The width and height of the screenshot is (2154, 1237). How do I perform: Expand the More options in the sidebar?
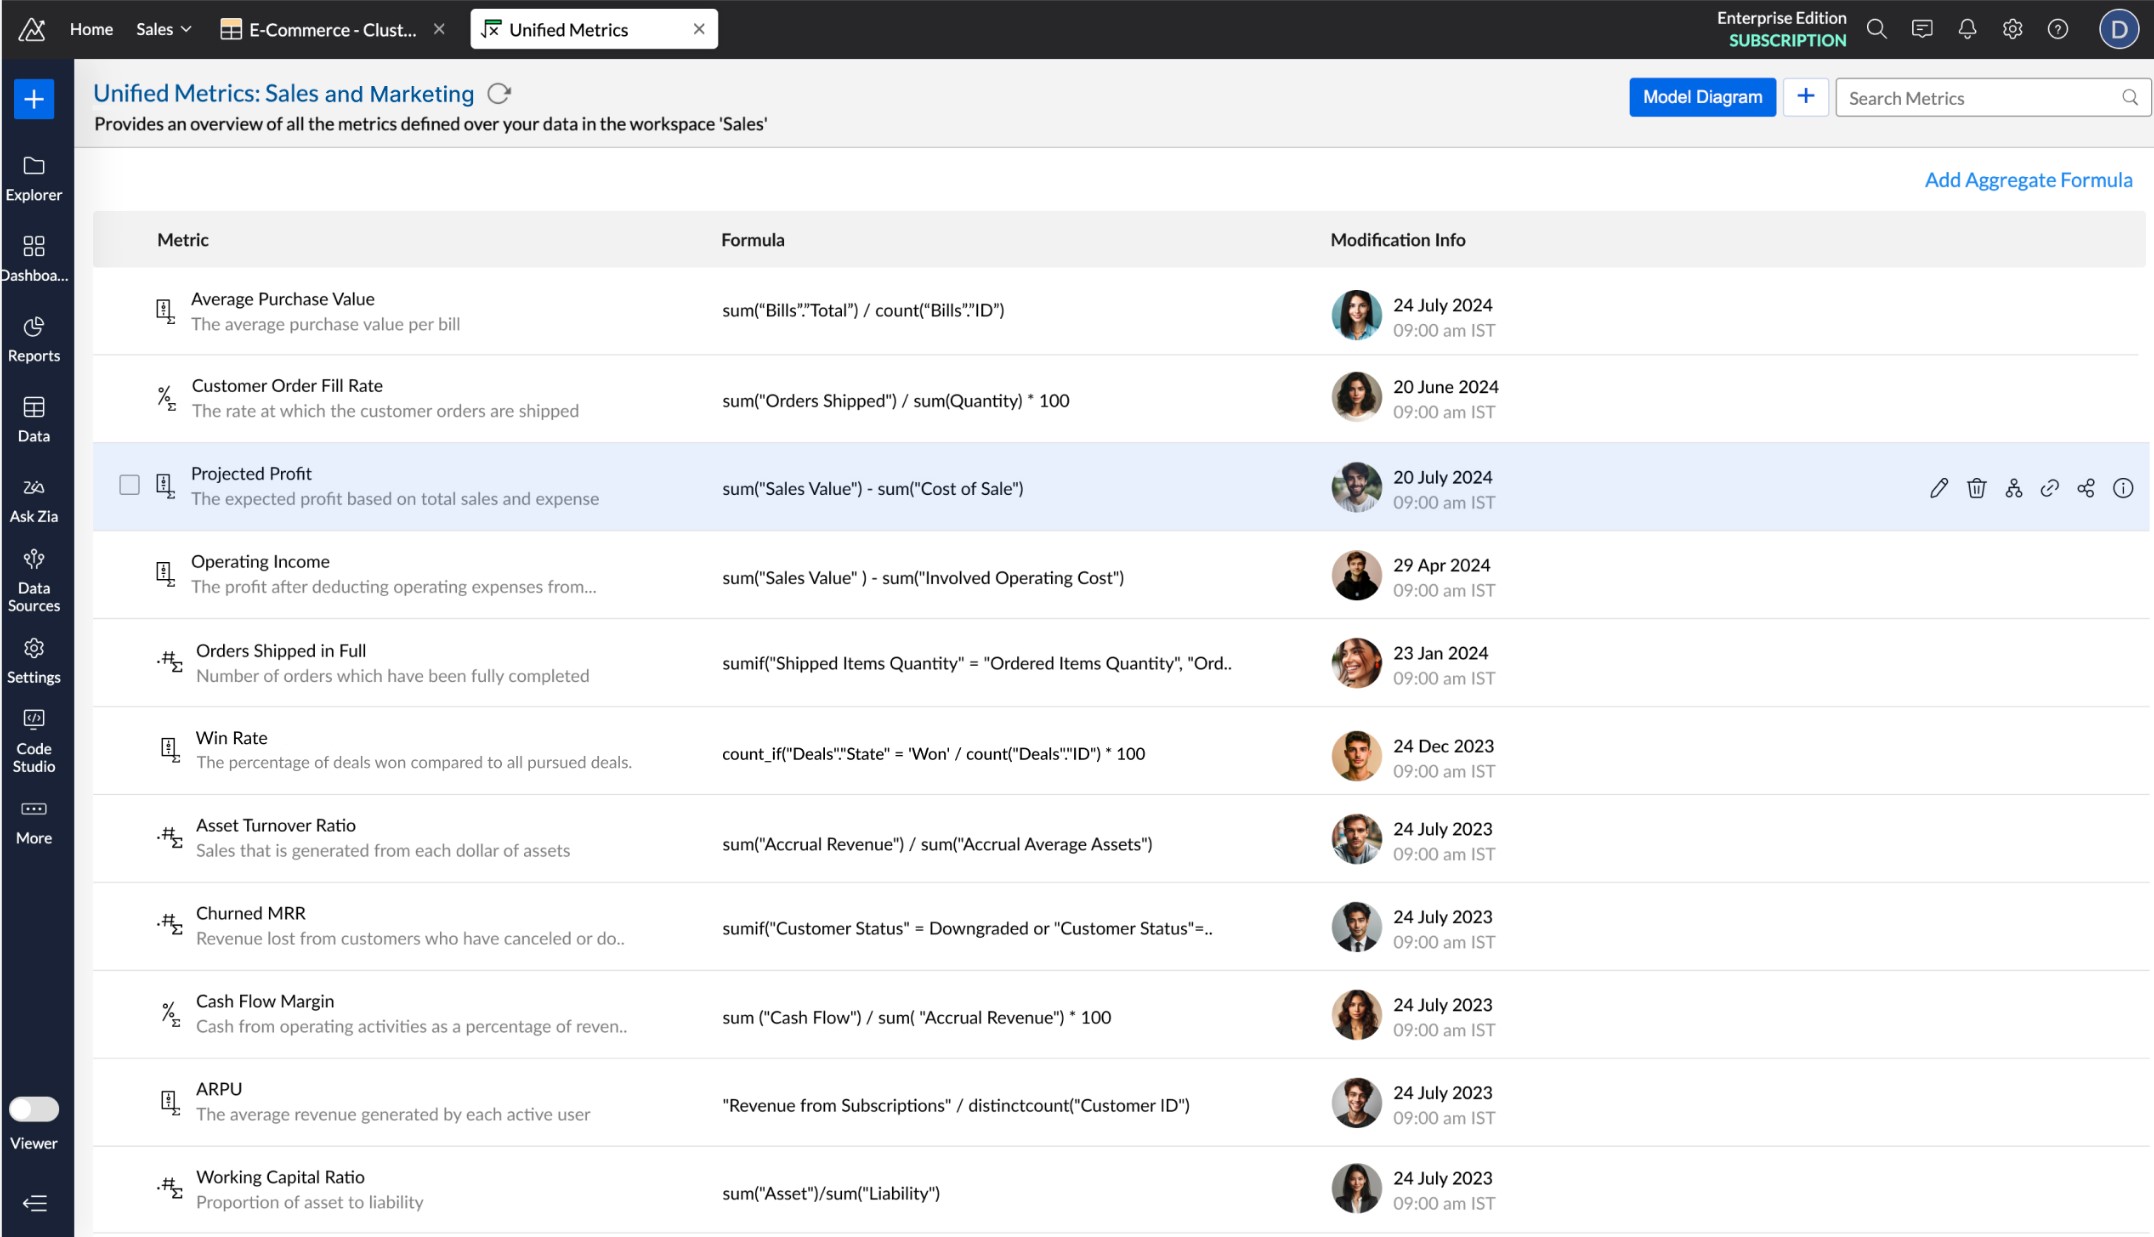coord(34,821)
